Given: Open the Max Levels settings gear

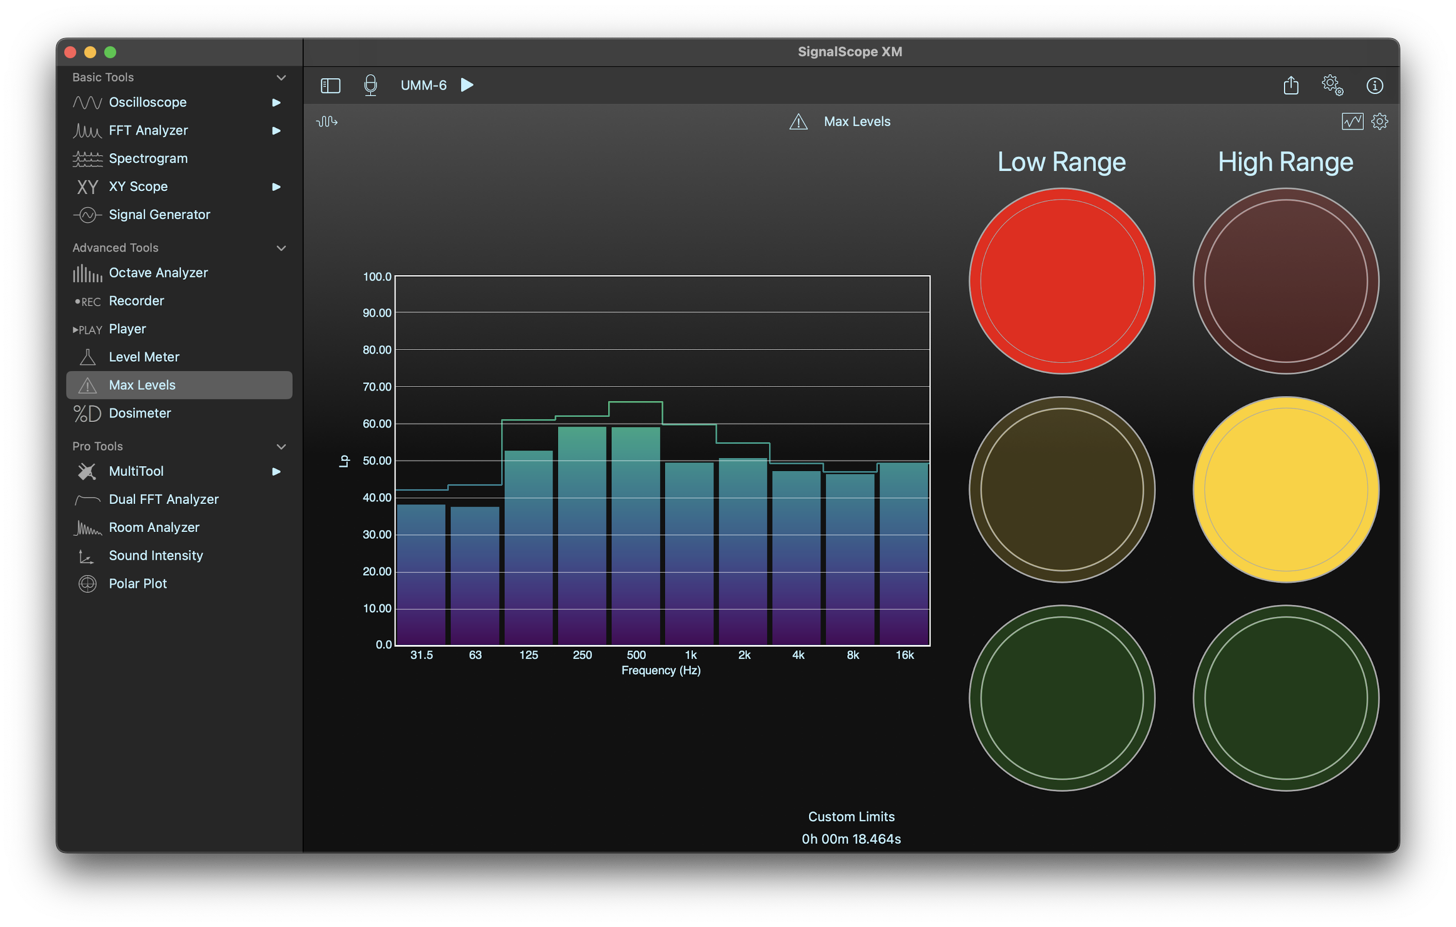Looking at the screenshot, I should 1380,122.
